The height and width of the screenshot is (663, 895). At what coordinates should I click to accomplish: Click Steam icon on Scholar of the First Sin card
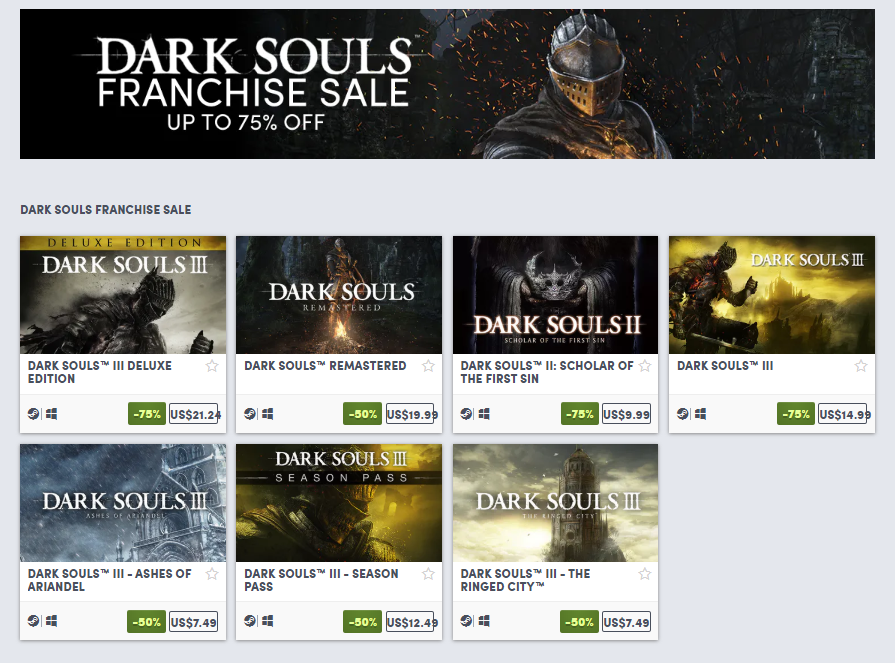(x=466, y=413)
